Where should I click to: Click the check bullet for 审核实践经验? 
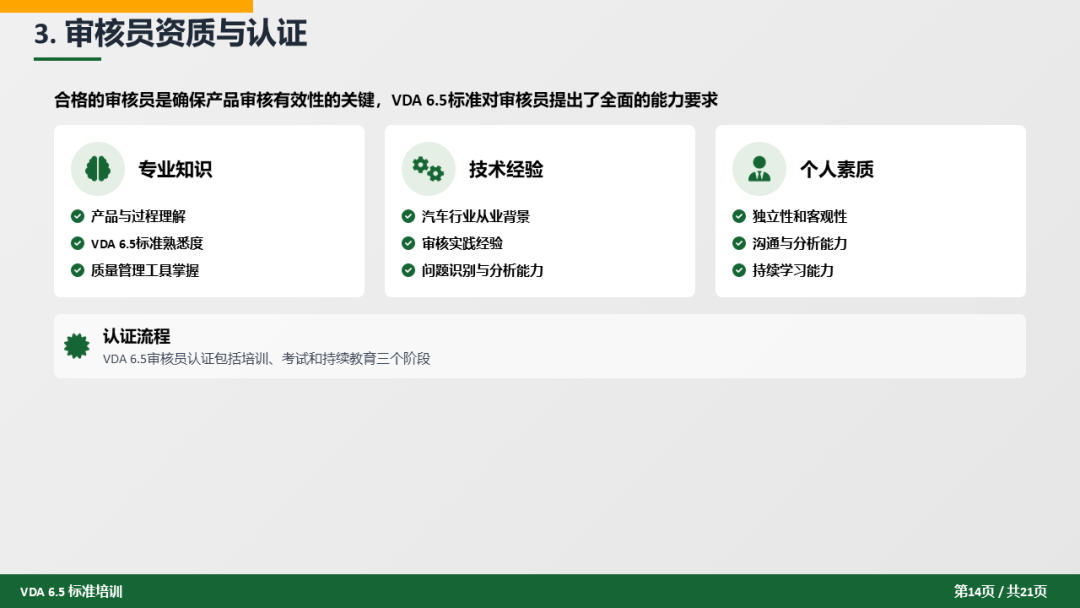coord(408,243)
